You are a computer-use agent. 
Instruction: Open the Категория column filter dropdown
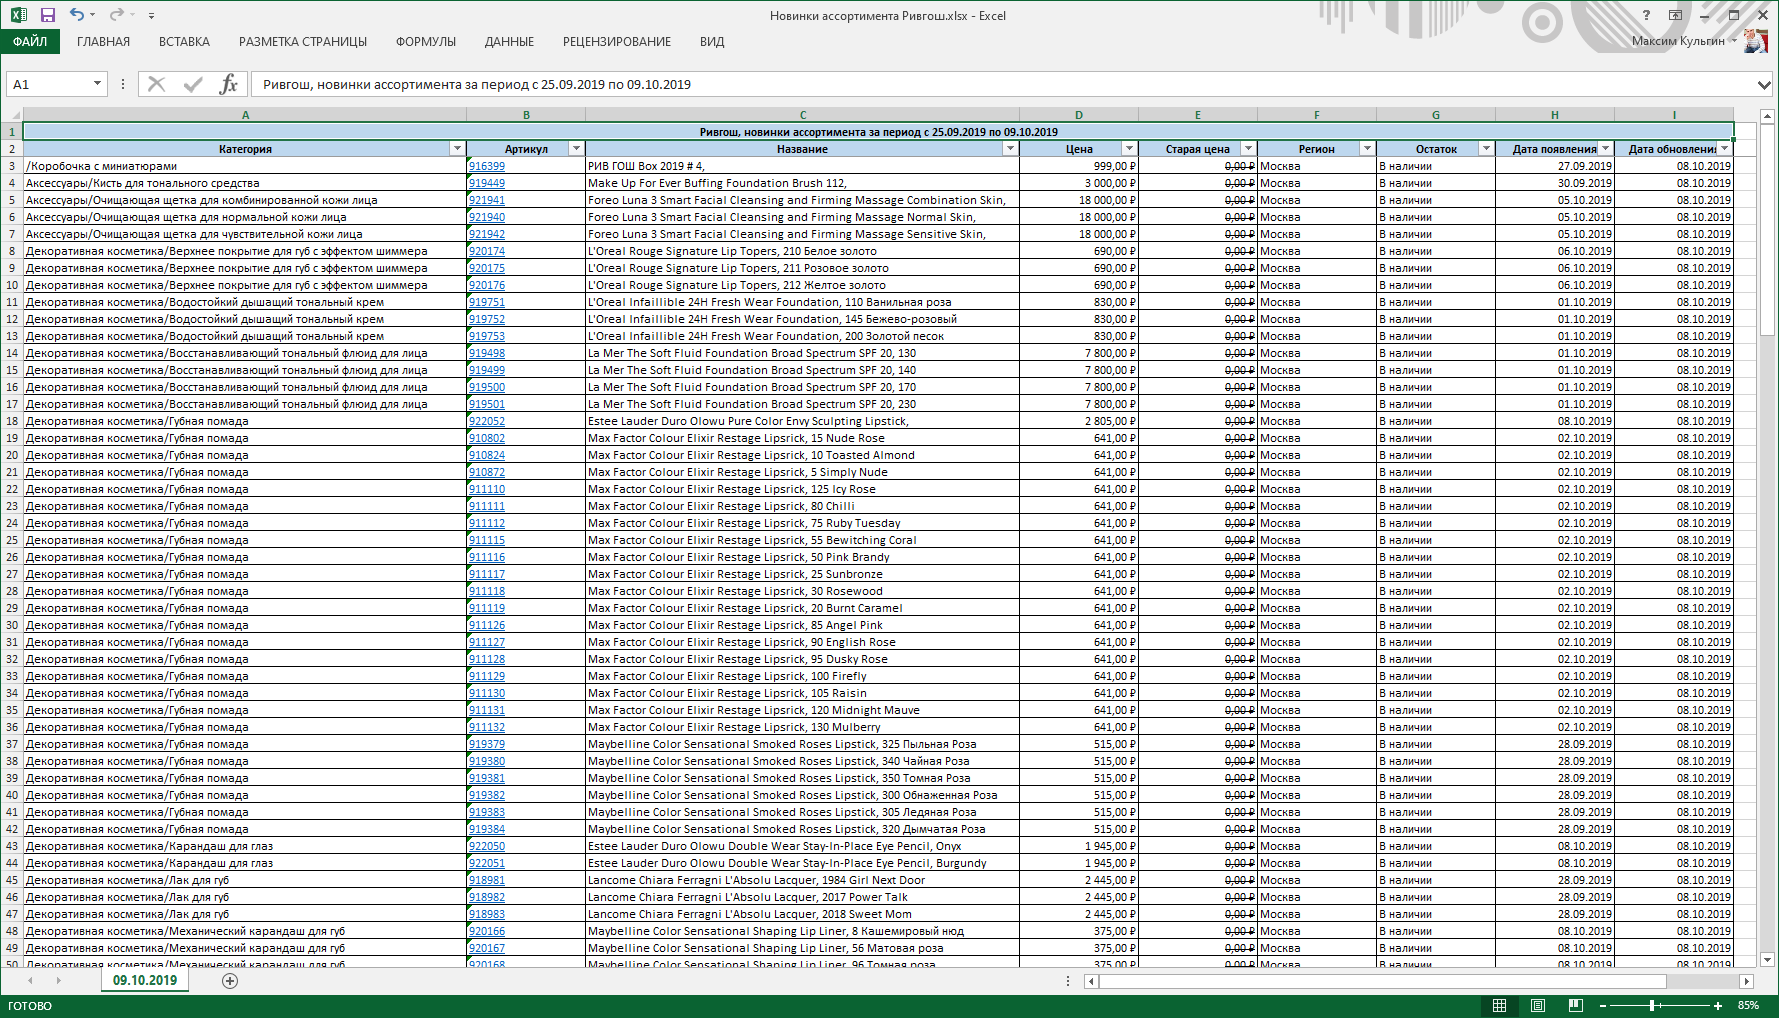pos(457,149)
